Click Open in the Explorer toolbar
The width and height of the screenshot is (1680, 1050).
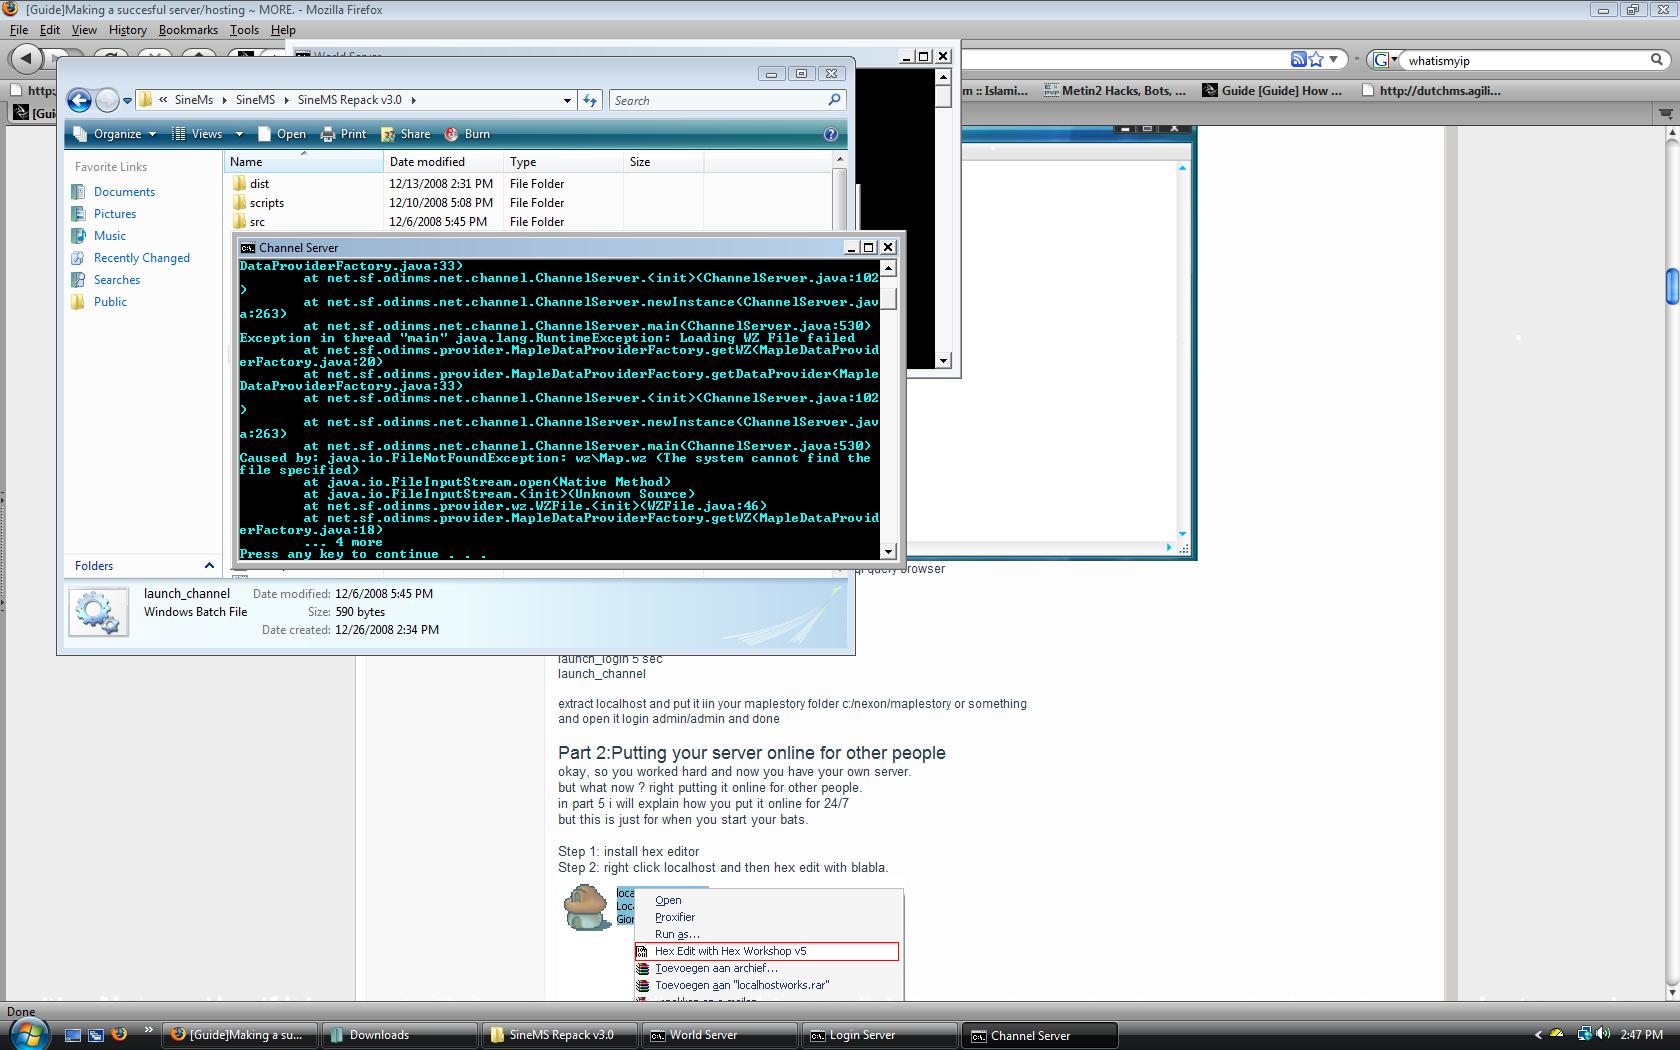pos(281,134)
